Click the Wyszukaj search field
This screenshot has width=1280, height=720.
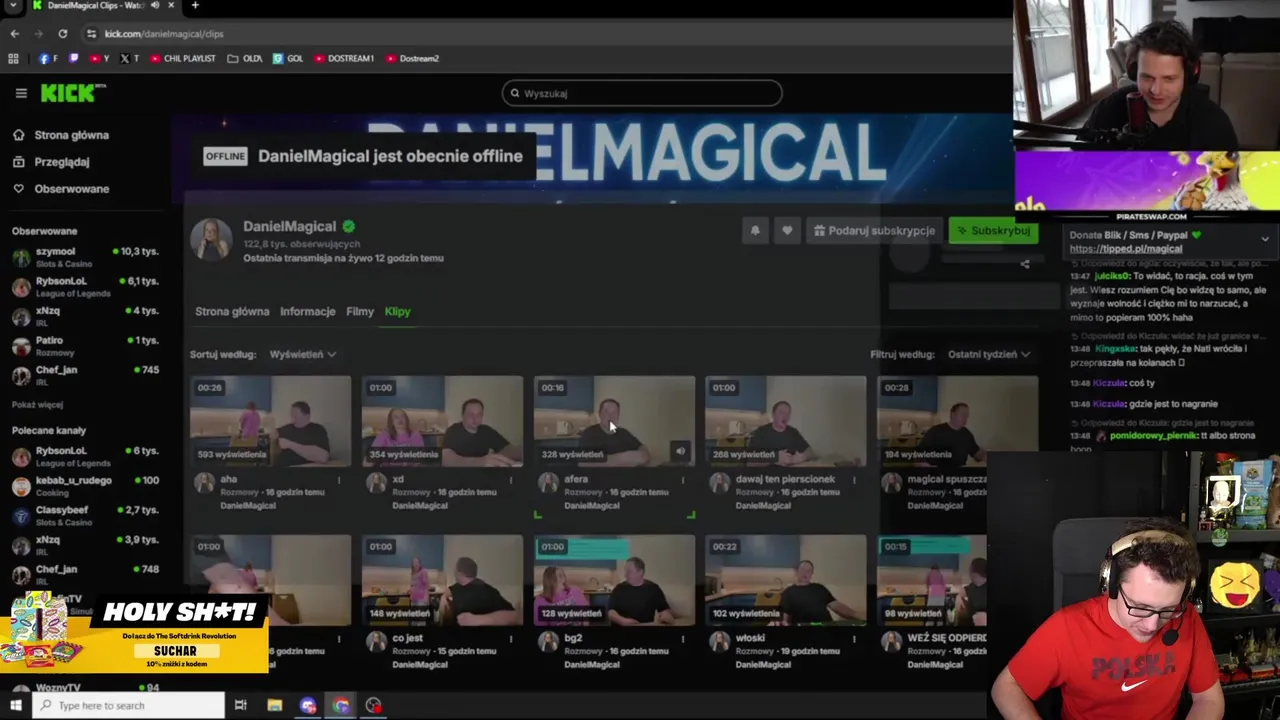642,93
